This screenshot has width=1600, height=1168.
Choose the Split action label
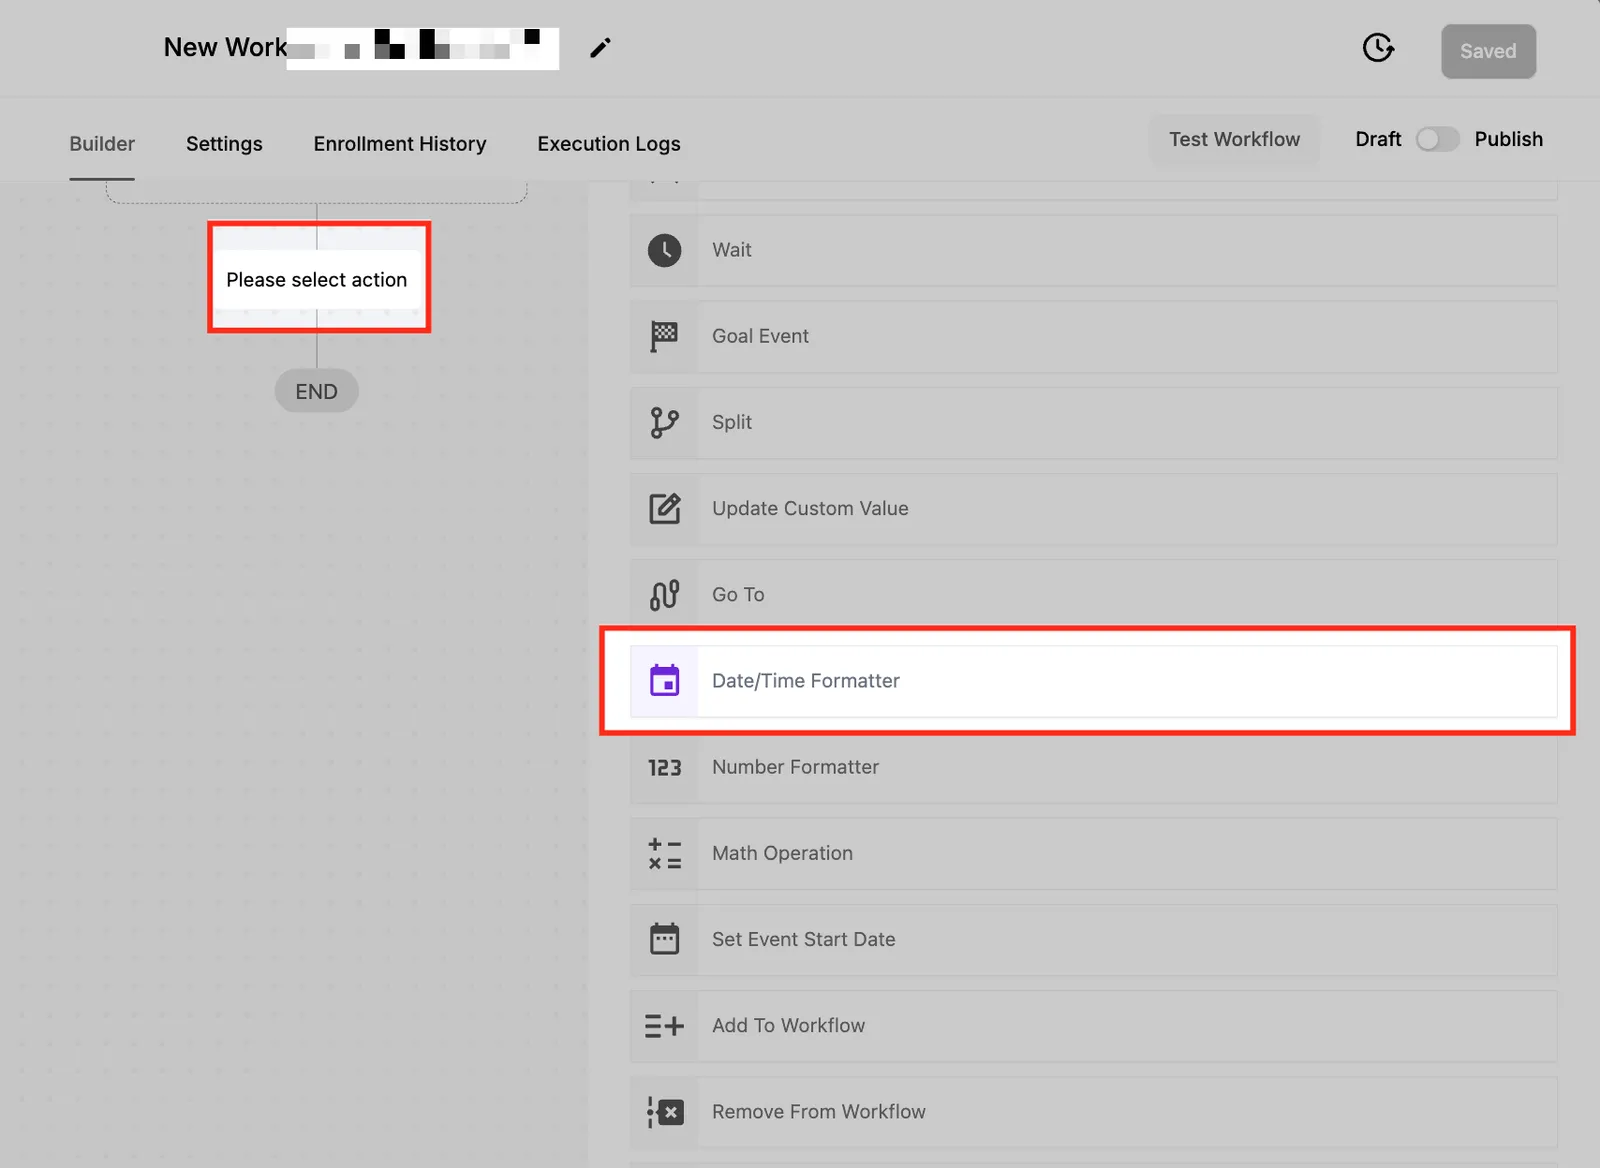[x=732, y=422]
